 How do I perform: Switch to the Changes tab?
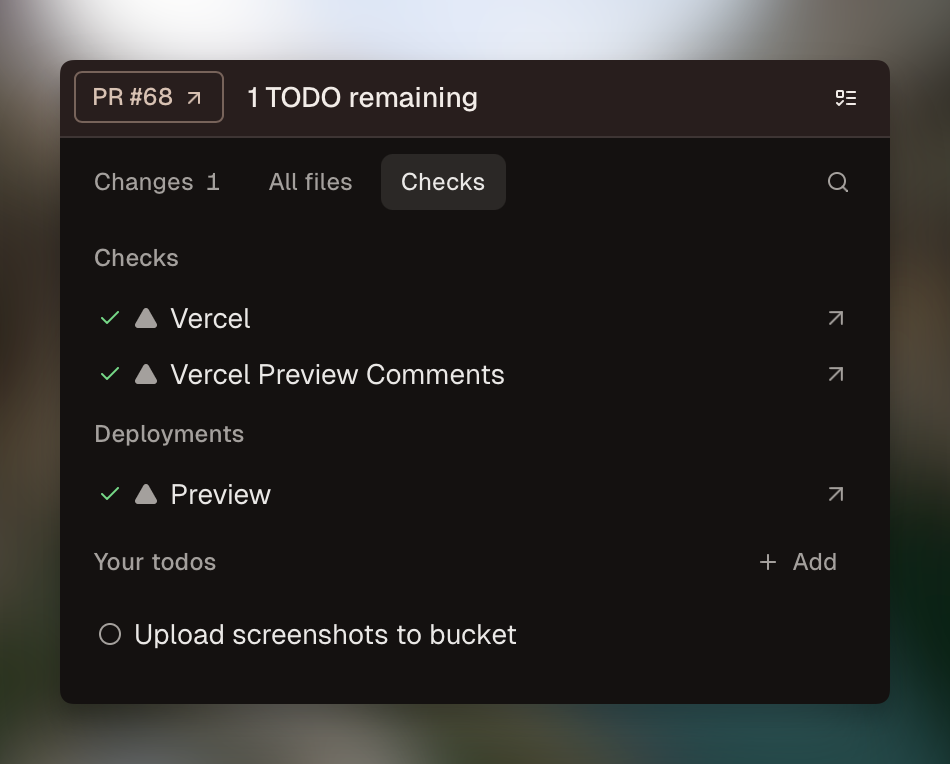pos(156,182)
